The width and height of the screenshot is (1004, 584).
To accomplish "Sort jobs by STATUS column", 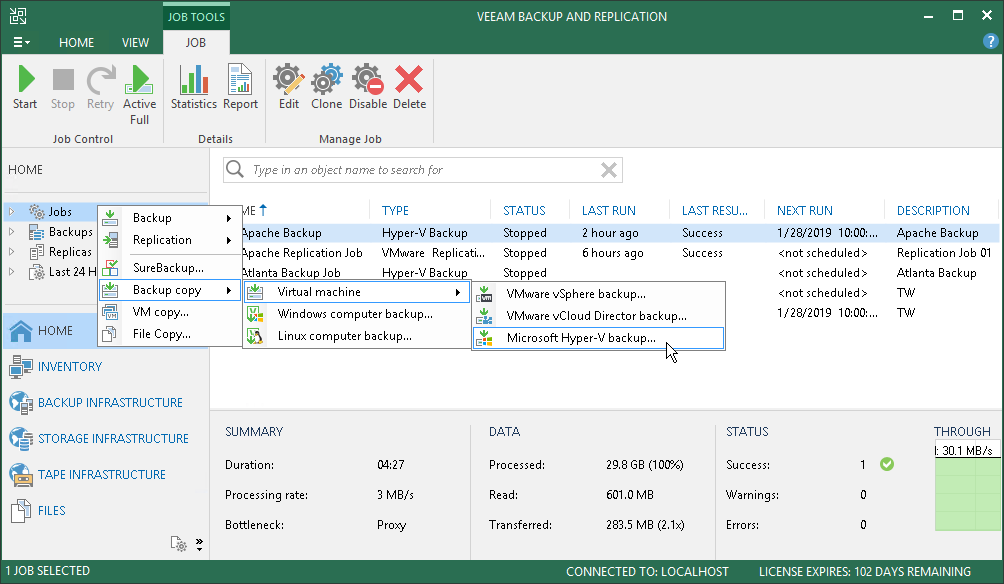I will pyautogui.click(x=524, y=211).
